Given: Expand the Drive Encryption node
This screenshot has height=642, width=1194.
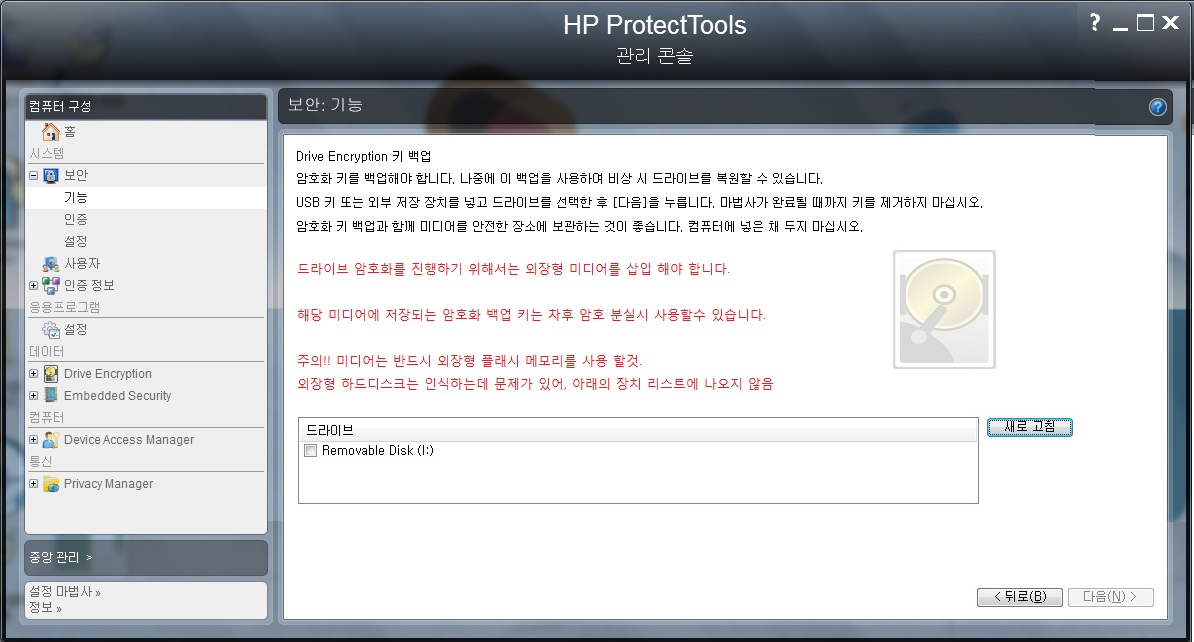Looking at the screenshot, I should coord(34,374).
